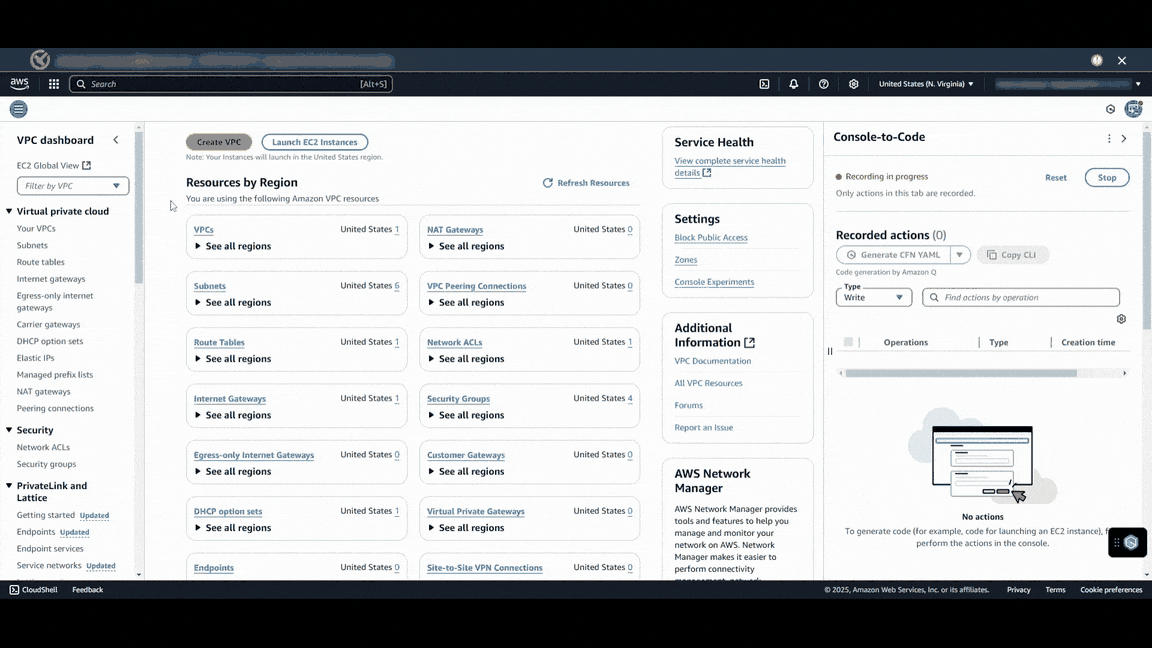Click the Reset link in Console-to-Code
Image resolution: width=1152 pixels, height=648 pixels.
[1055, 177]
